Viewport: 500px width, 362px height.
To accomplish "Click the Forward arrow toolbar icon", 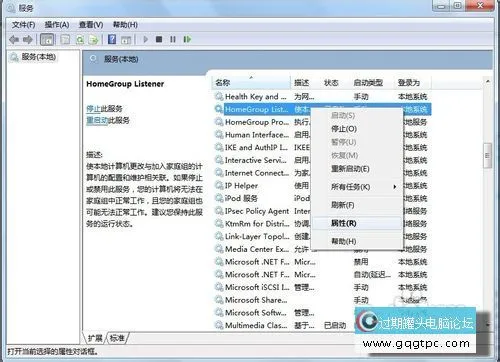I will coord(28,39).
